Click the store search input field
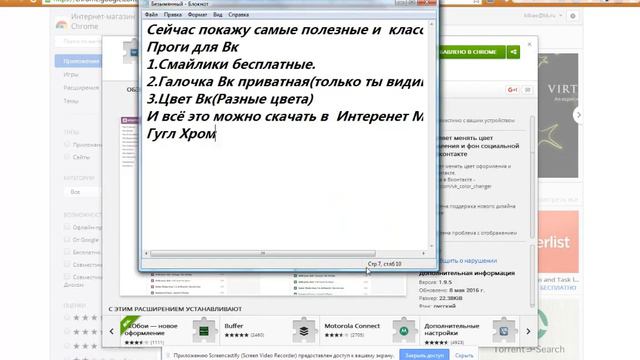This screenshot has height=360, width=640. tap(79, 42)
